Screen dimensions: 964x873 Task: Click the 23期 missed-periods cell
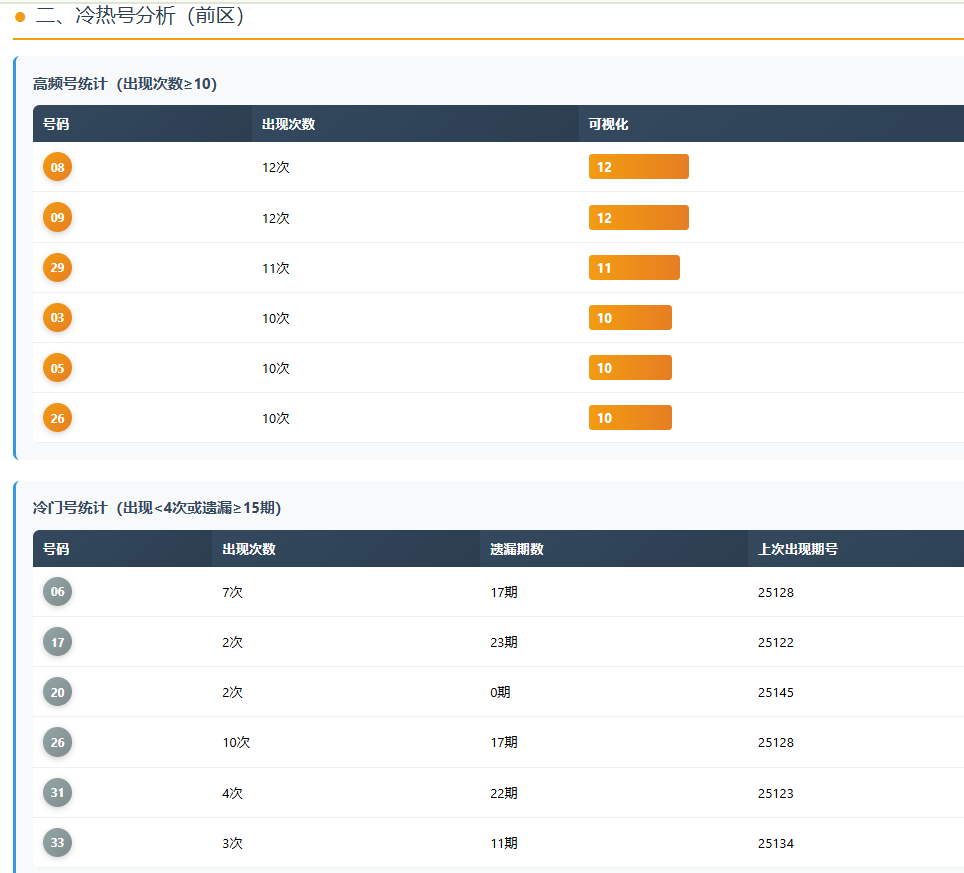click(503, 642)
